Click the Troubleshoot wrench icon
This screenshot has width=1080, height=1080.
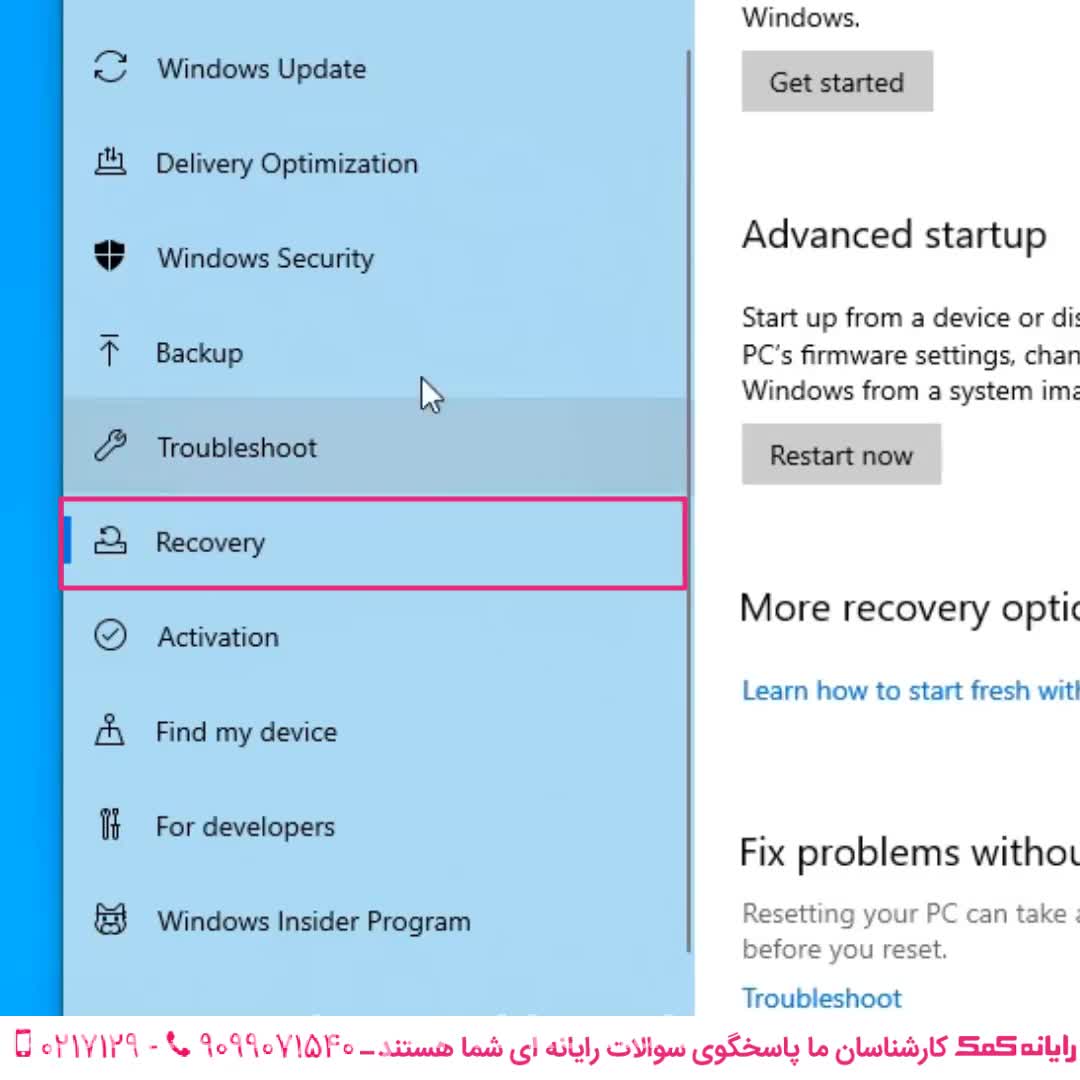[110, 446]
